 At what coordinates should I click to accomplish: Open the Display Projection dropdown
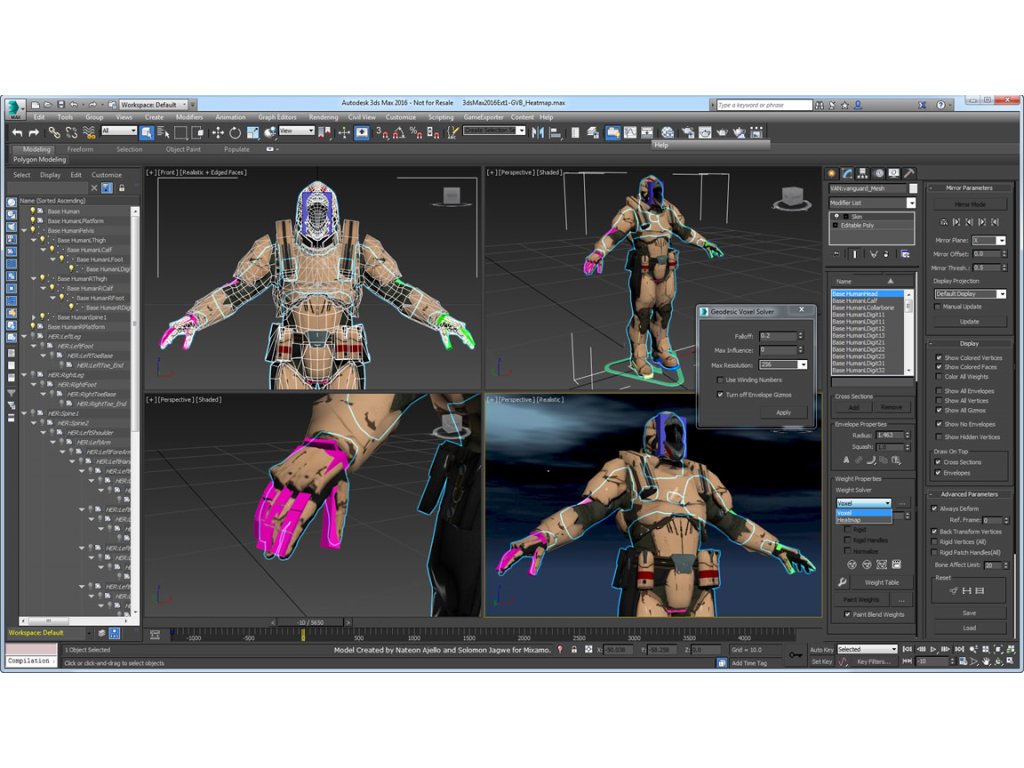click(x=970, y=294)
